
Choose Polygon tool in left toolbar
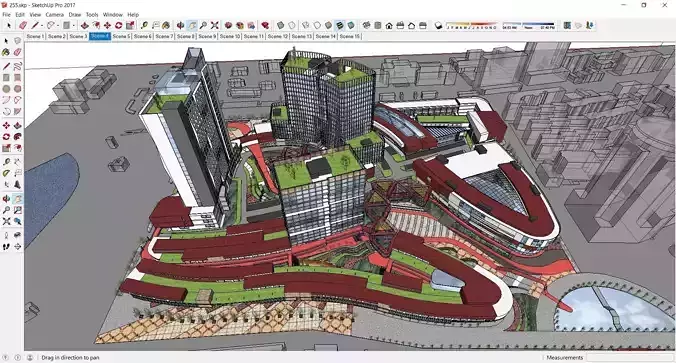pyautogui.click(x=17, y=89)
